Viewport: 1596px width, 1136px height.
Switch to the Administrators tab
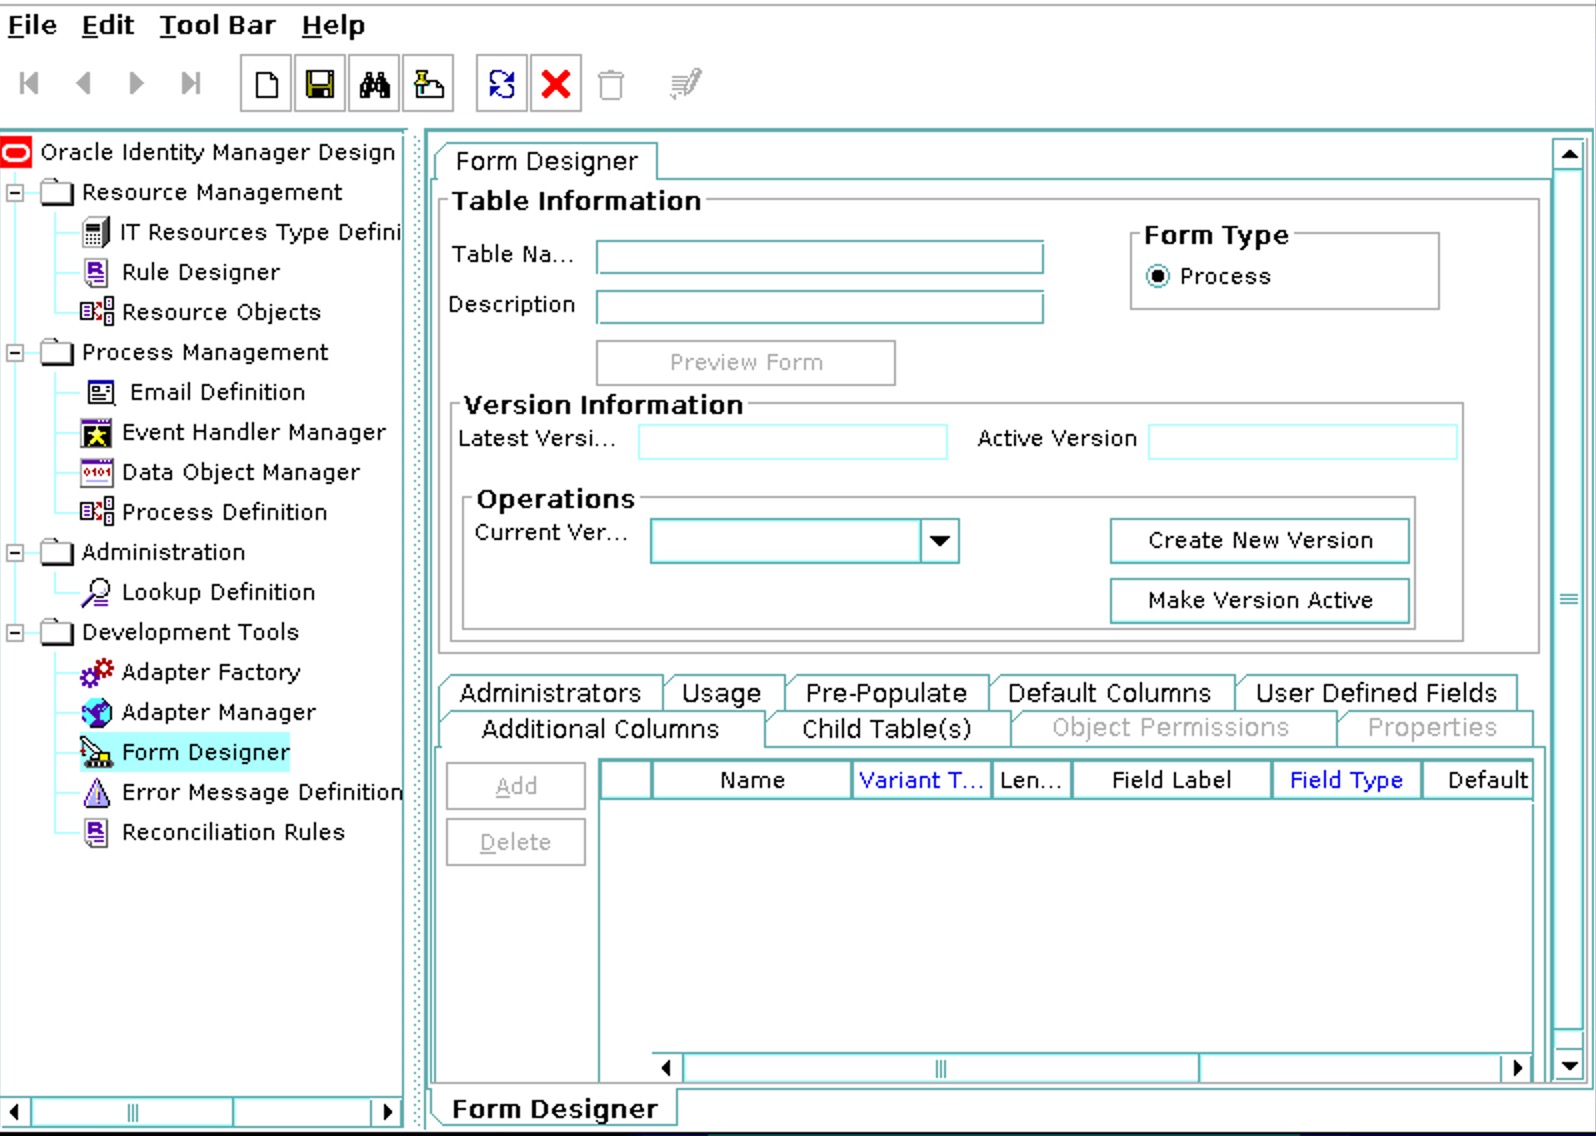[x=550, y=693]
